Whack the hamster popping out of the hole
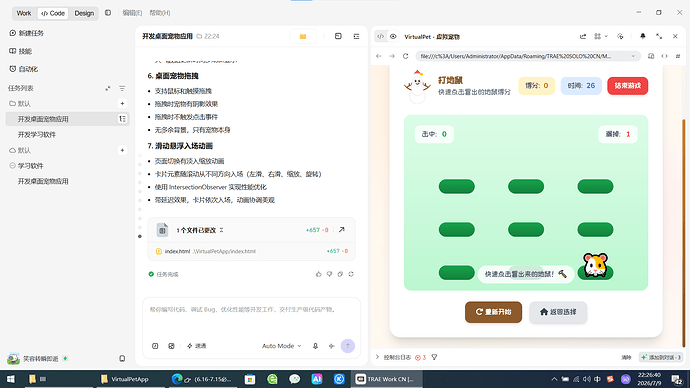 595,265
